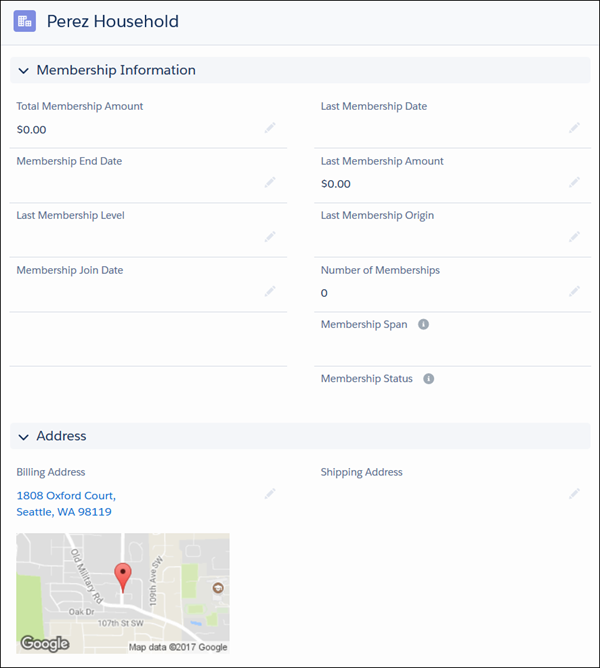This screenshot has width=600, height=668.
Task: Click the 107th St SW map label
Action: click(121, 623)
